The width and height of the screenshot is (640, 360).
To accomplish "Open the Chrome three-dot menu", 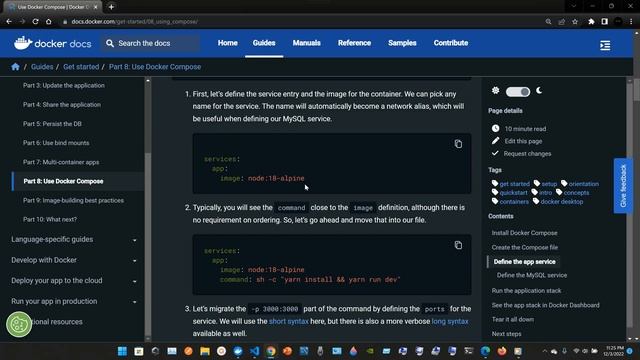I will [631, 22].
